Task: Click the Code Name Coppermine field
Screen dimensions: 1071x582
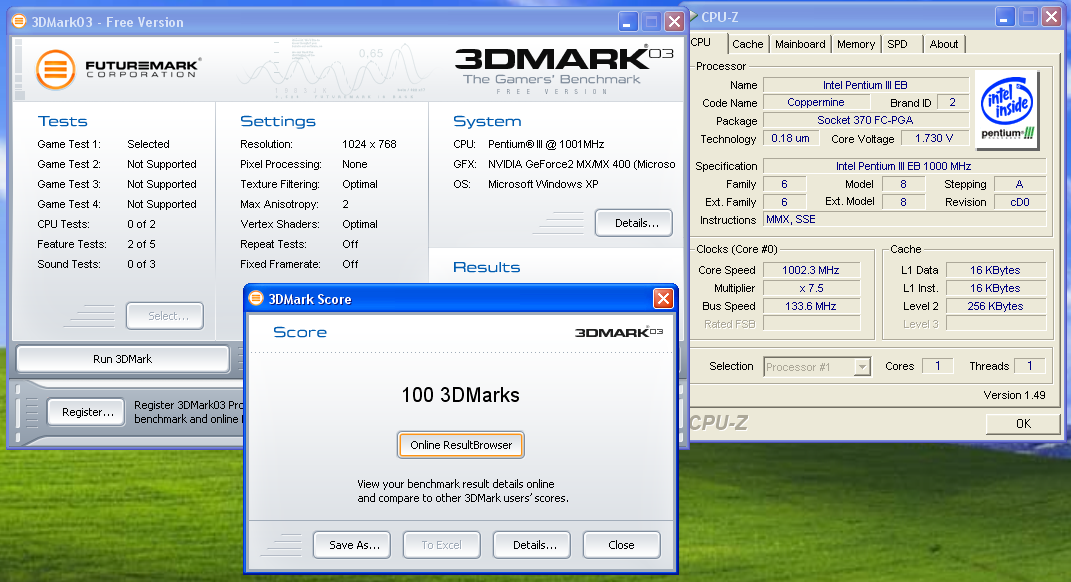Action: tap(816, 102)
